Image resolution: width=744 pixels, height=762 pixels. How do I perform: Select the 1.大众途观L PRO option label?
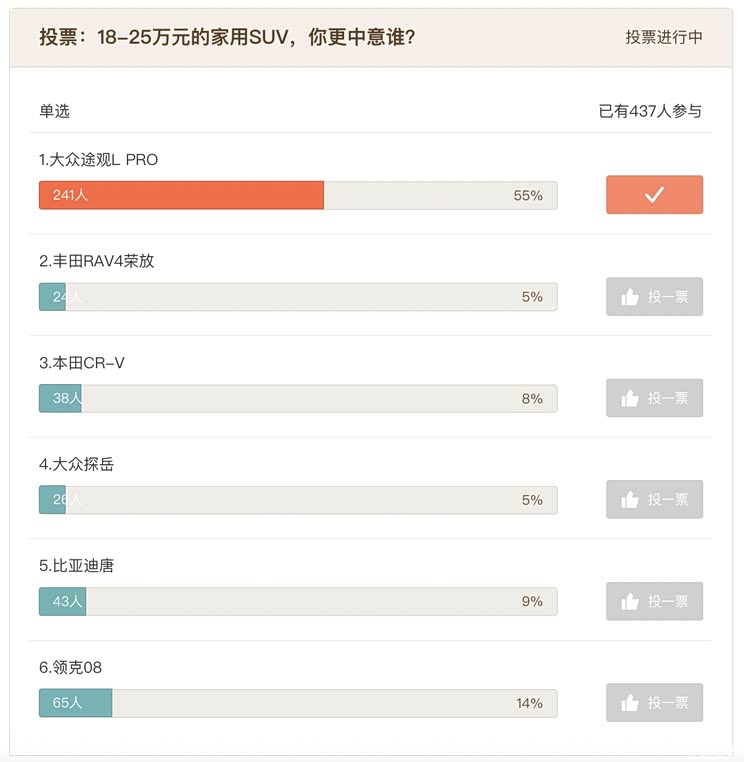[x=98, y=160]
